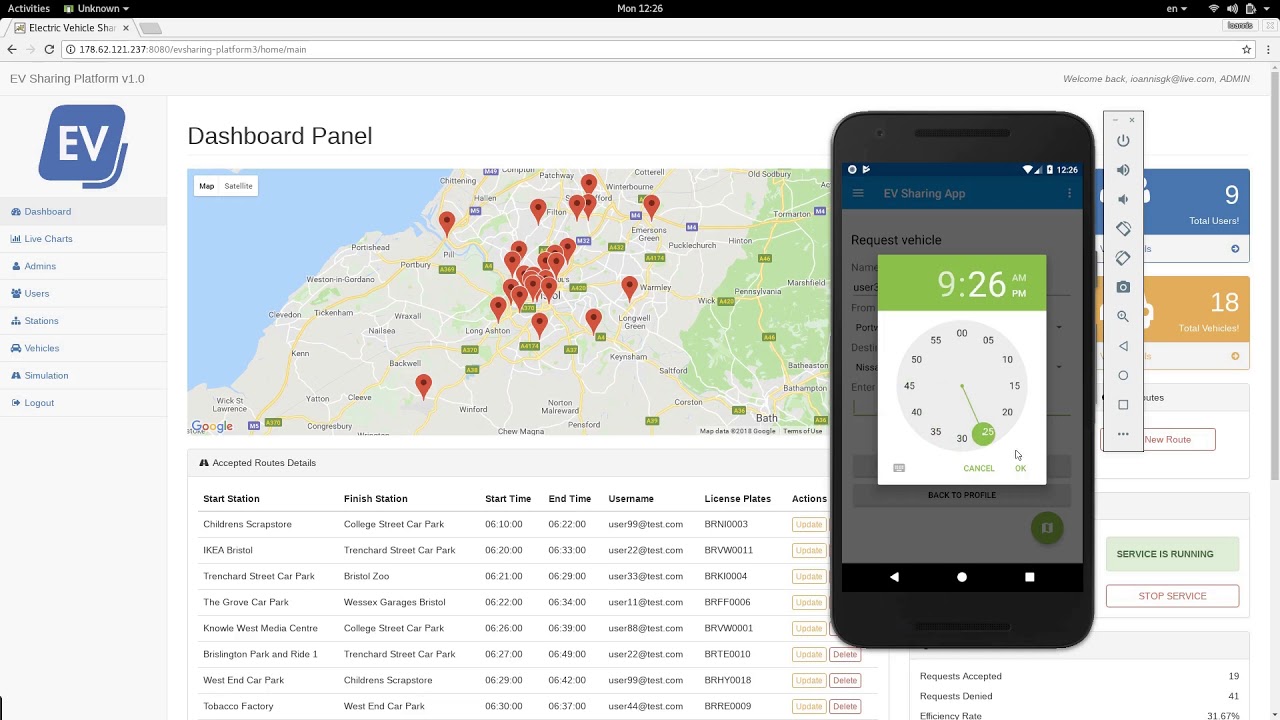
Task: Take emulator screenshot with camera icon
Action: pyautogui.click(x=1123, y=287)
